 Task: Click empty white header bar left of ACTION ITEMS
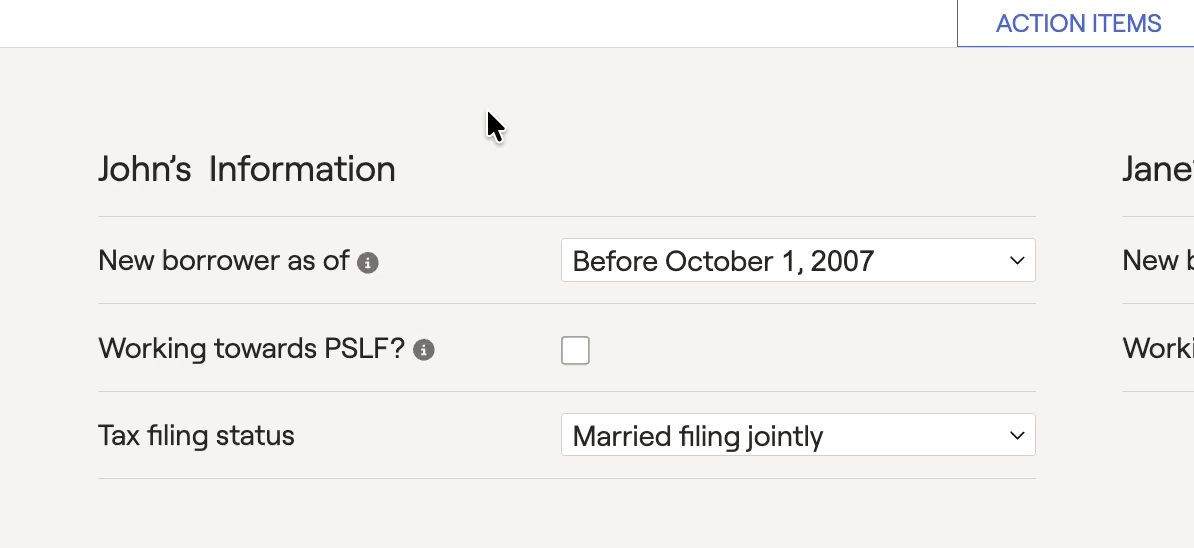[478, 24]
